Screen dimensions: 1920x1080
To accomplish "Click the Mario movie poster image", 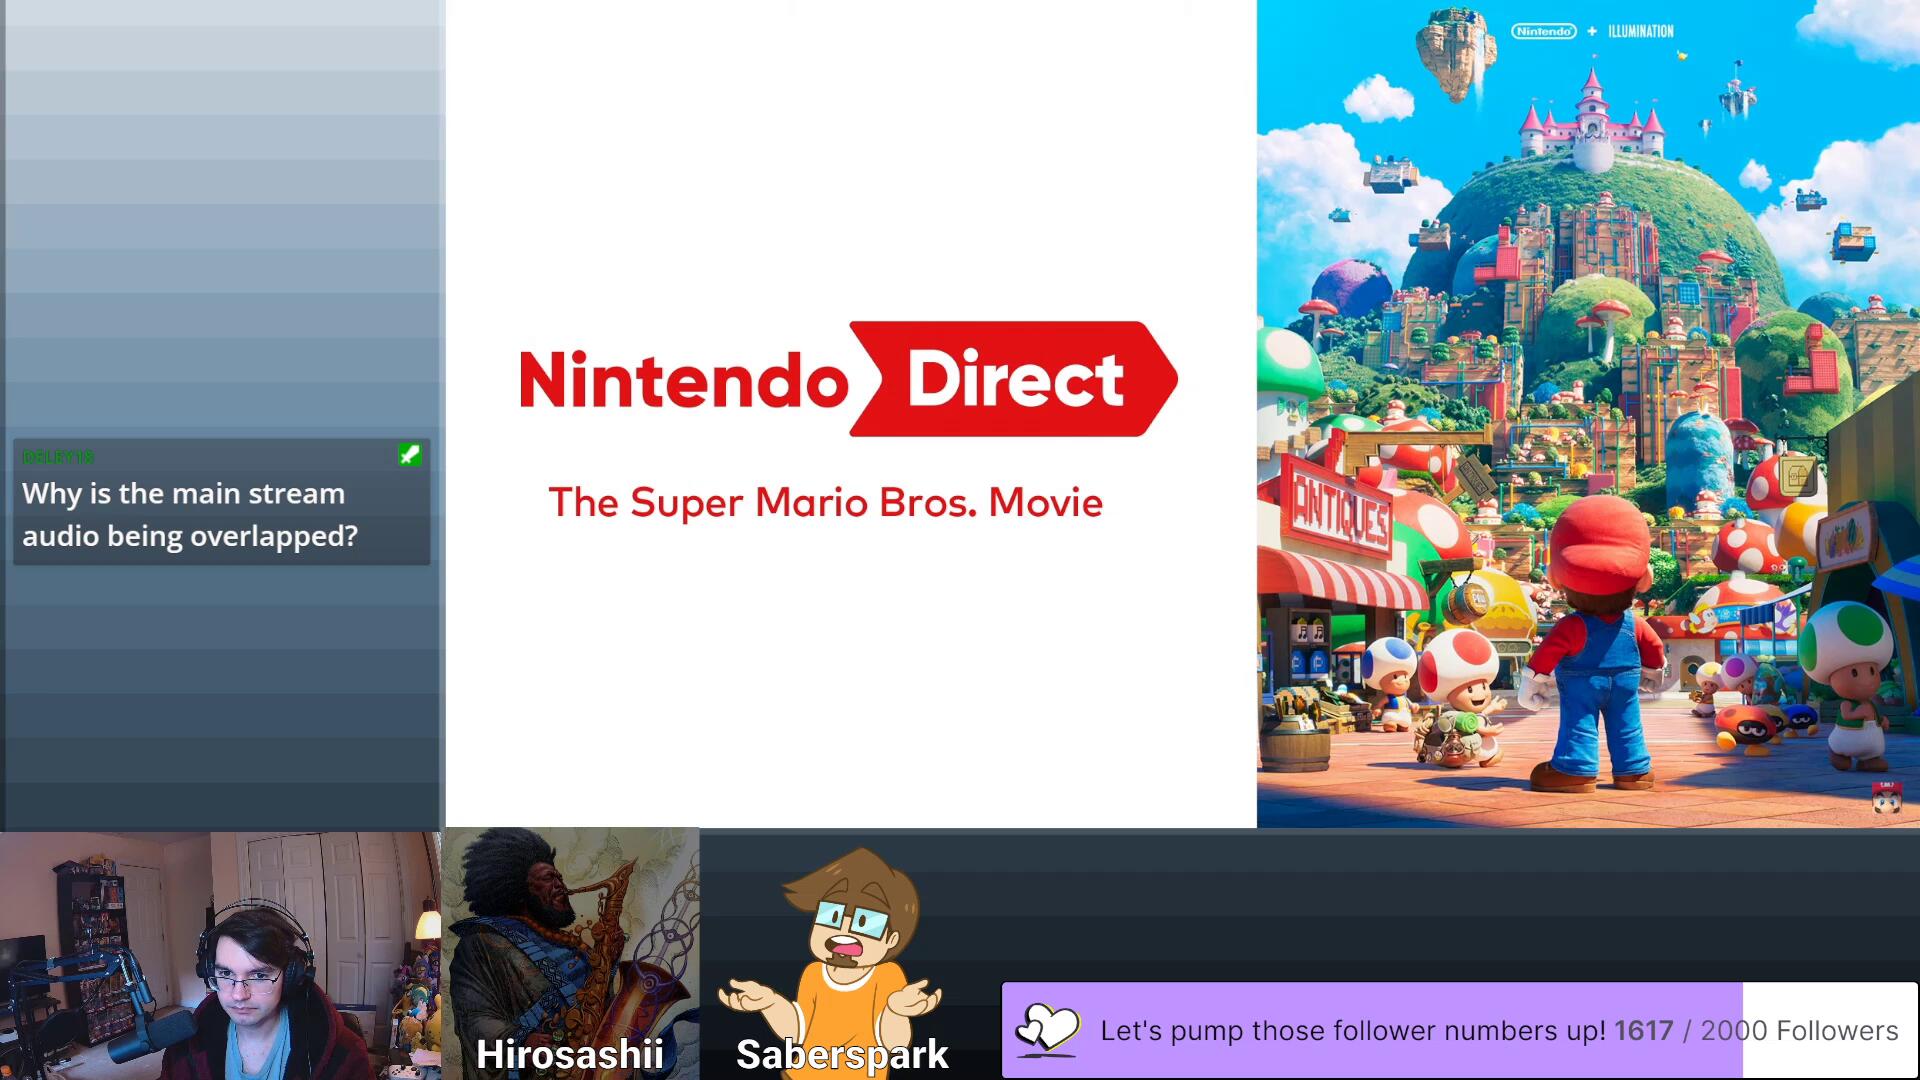I will pyautogui.click(x=1588, y=413).
